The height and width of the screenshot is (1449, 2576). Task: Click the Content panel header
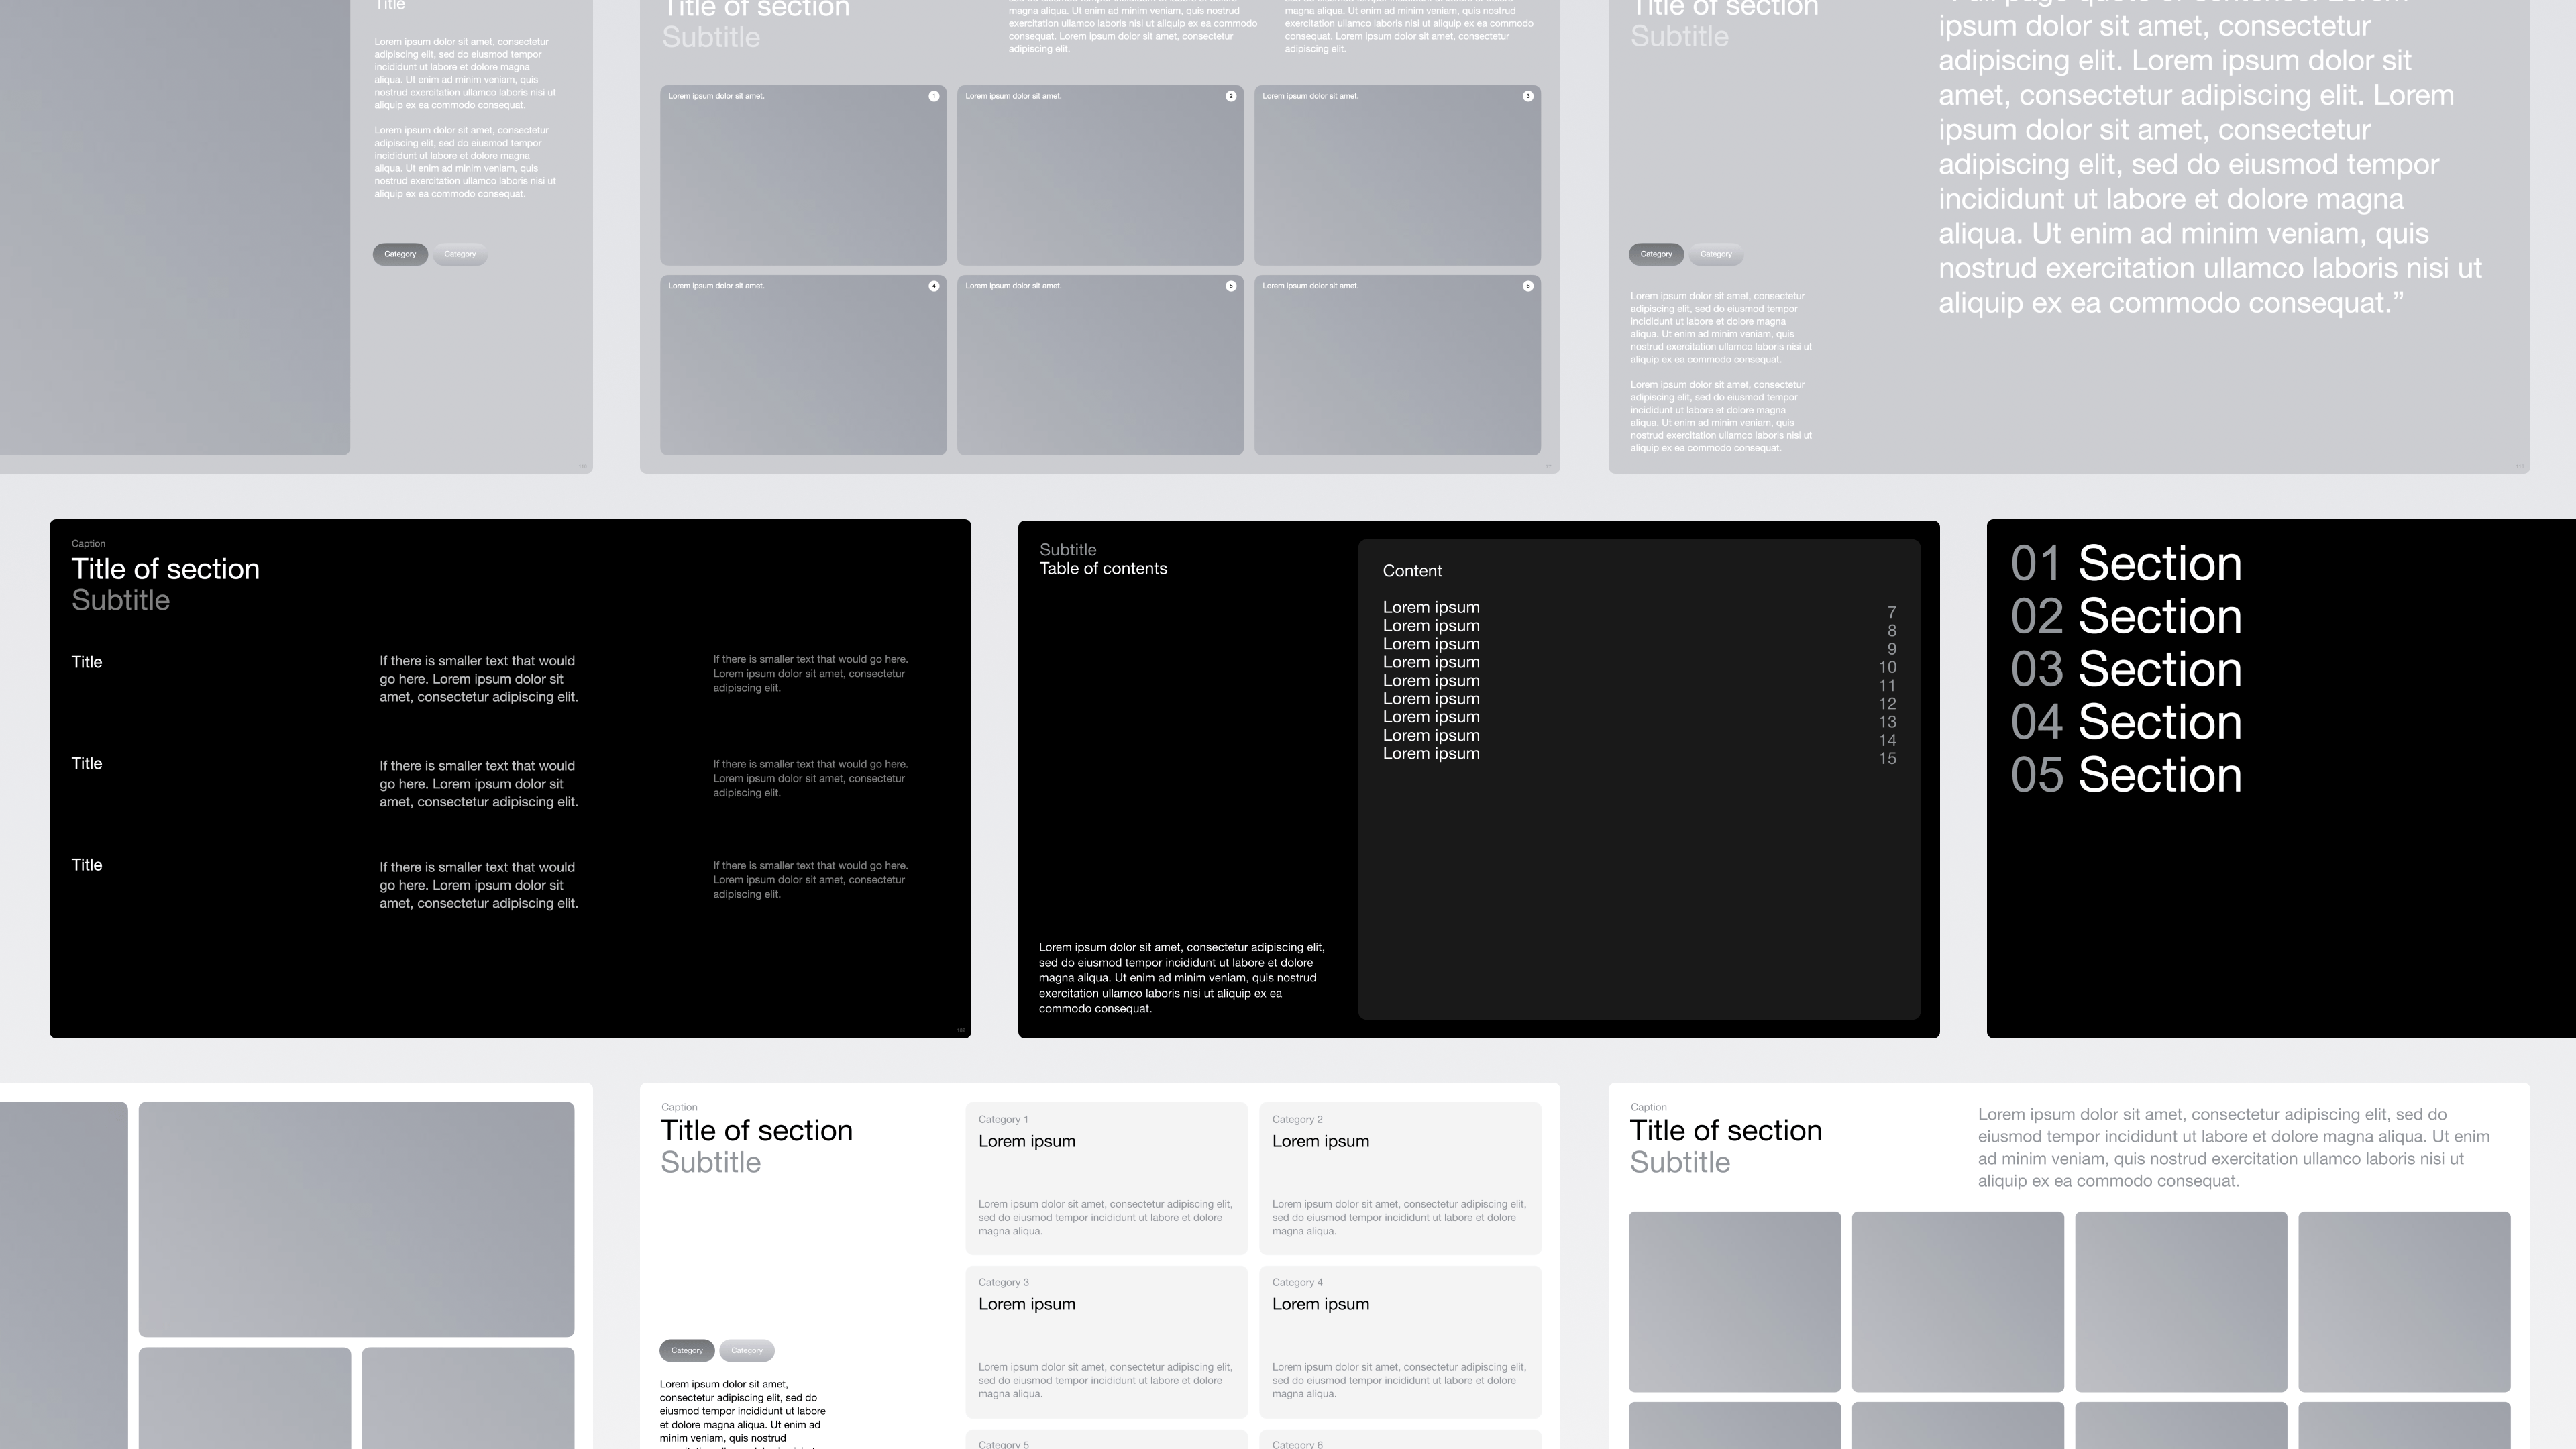click(x=1412, y=571)
